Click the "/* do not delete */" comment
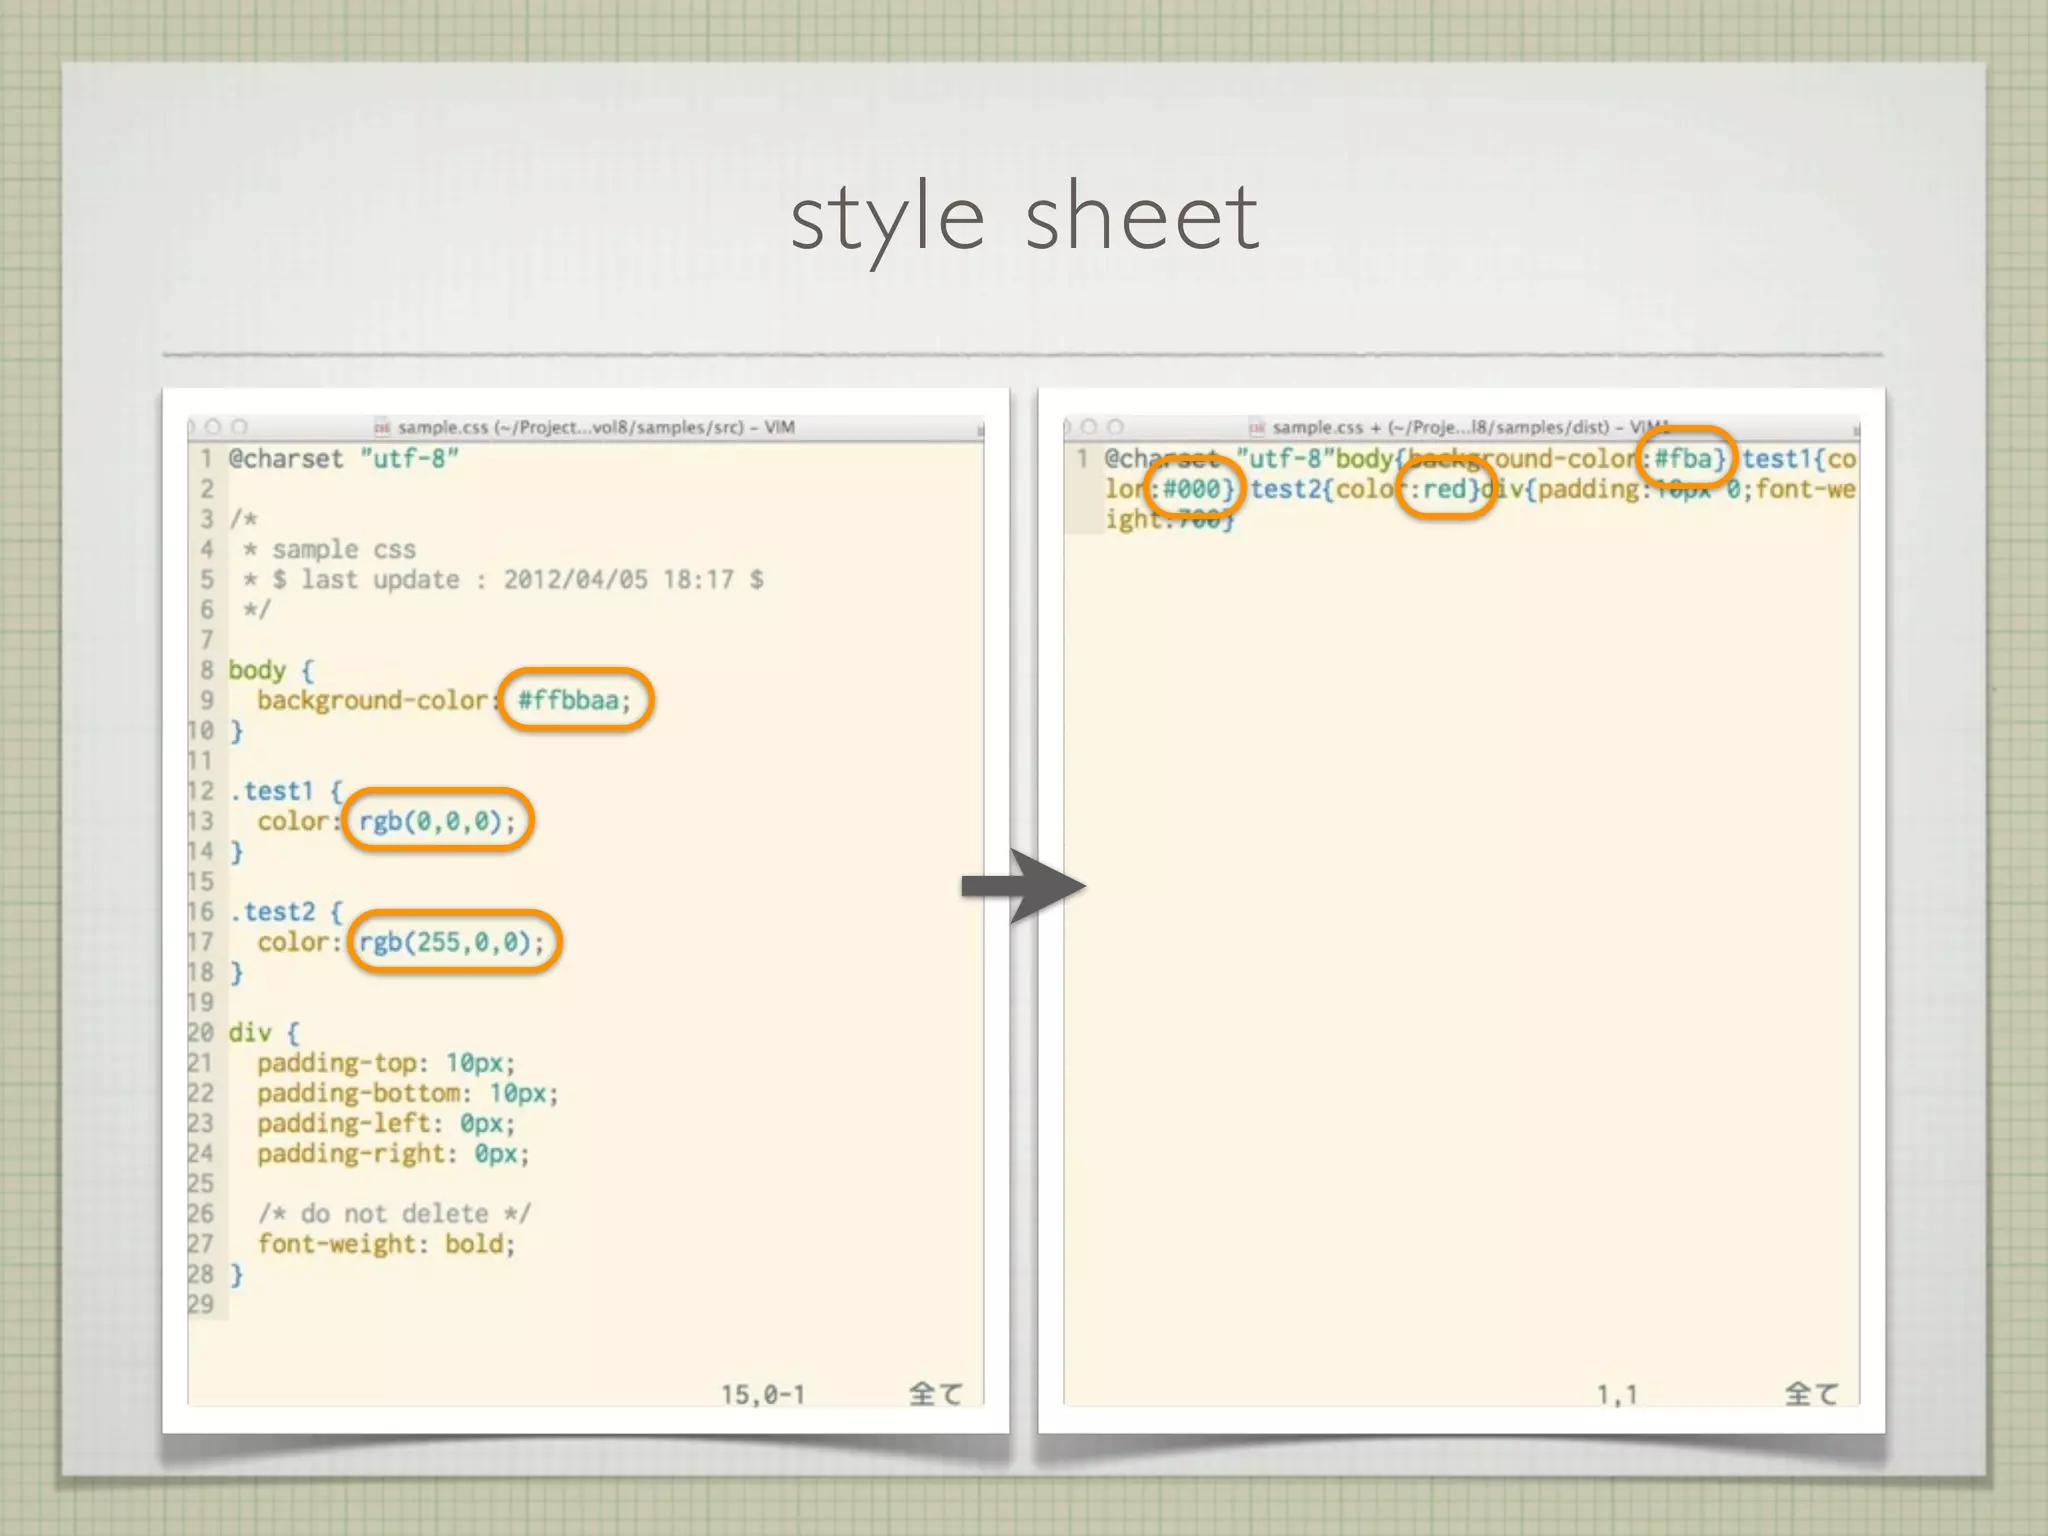 click(x=395, y=1214)
